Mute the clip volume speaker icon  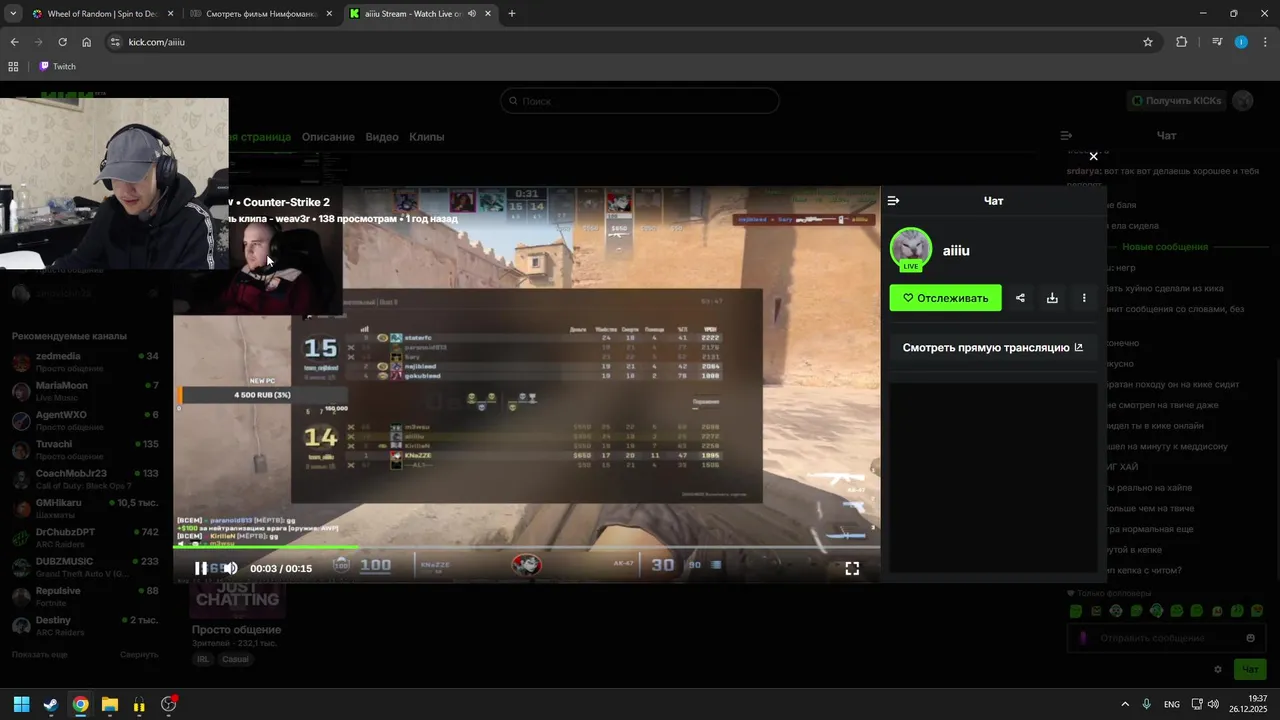point(230,568)
